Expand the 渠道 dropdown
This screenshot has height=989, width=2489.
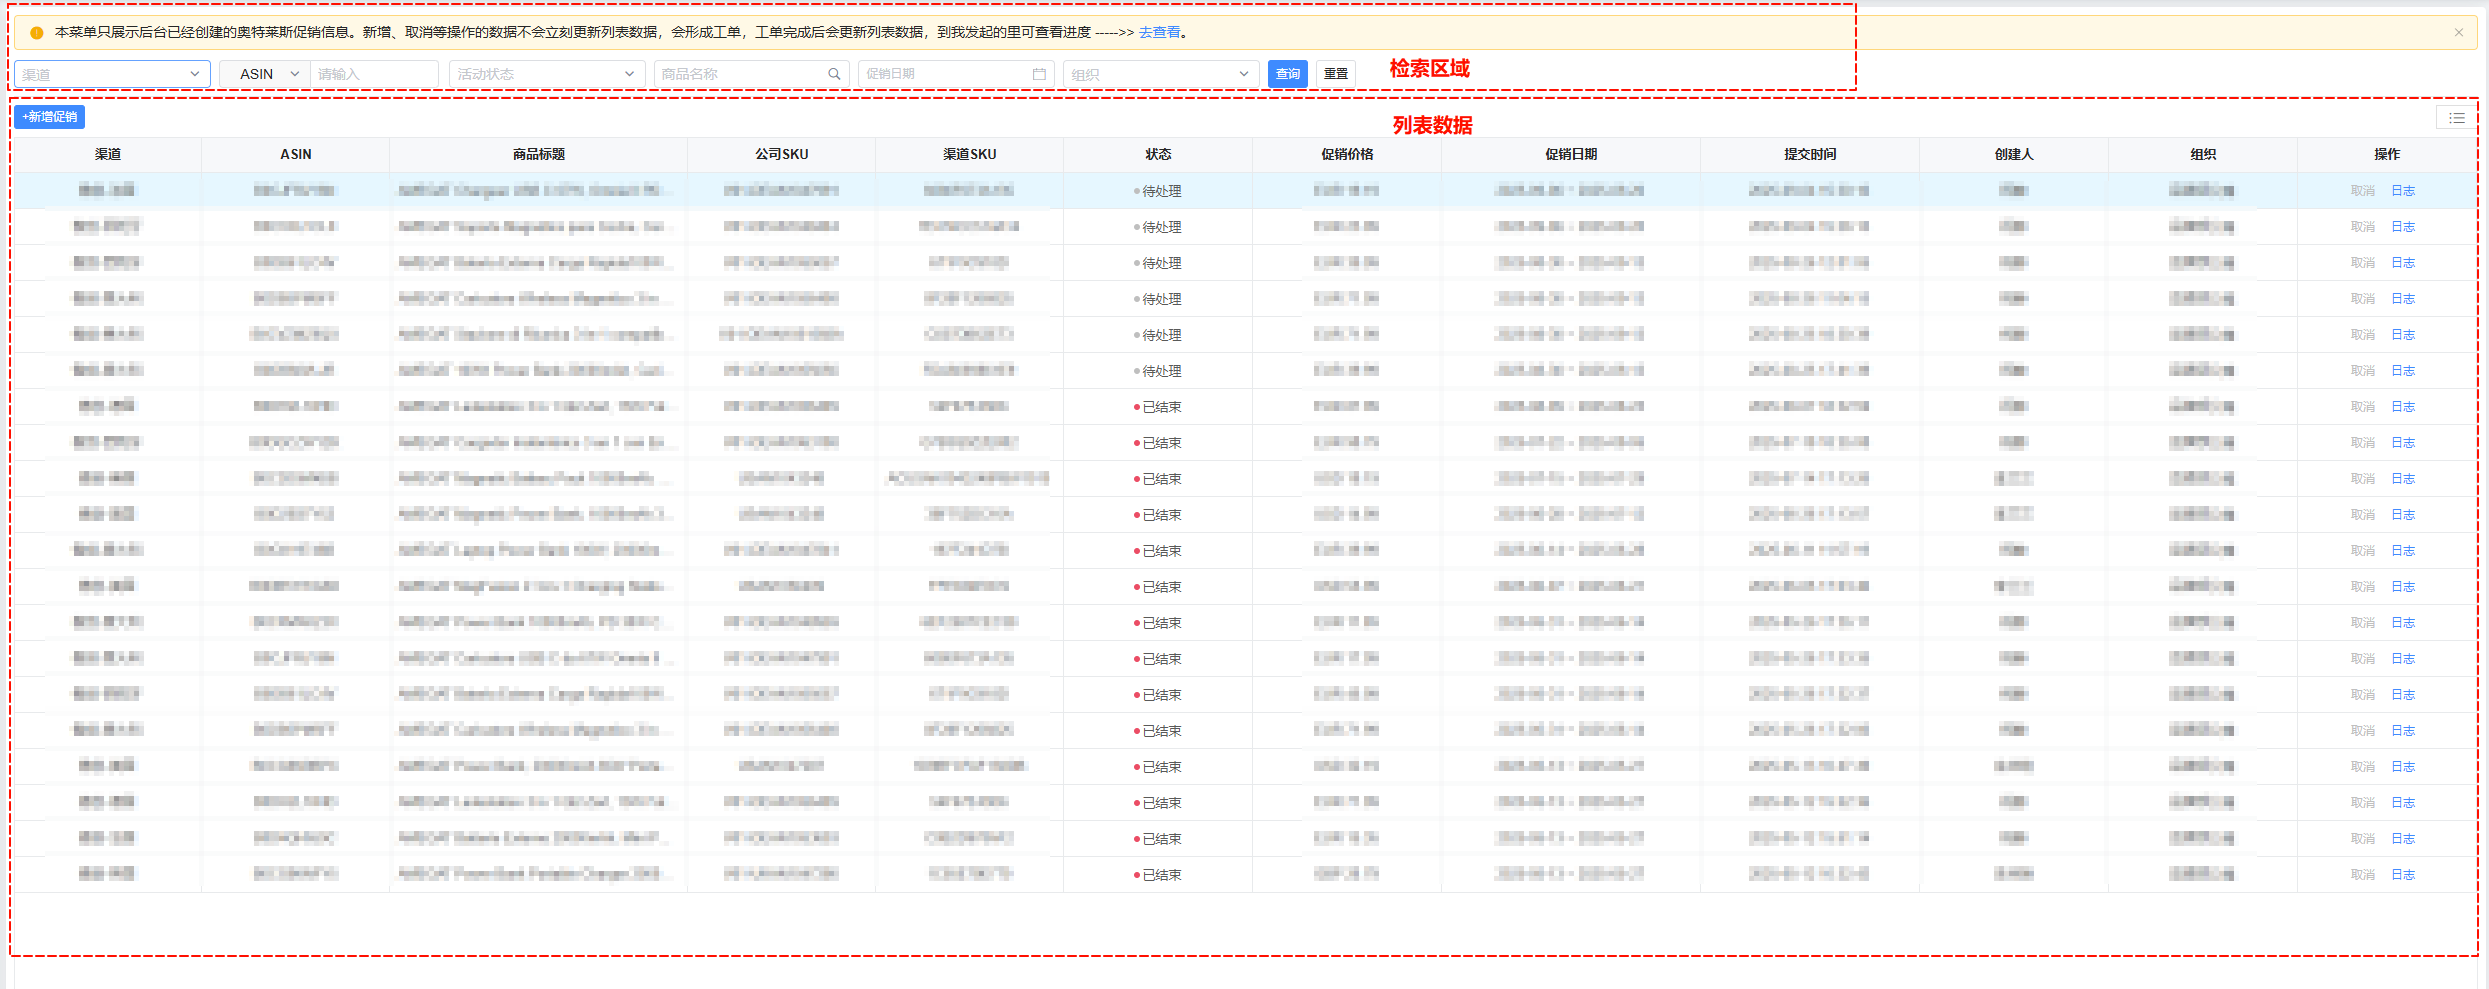111,74
